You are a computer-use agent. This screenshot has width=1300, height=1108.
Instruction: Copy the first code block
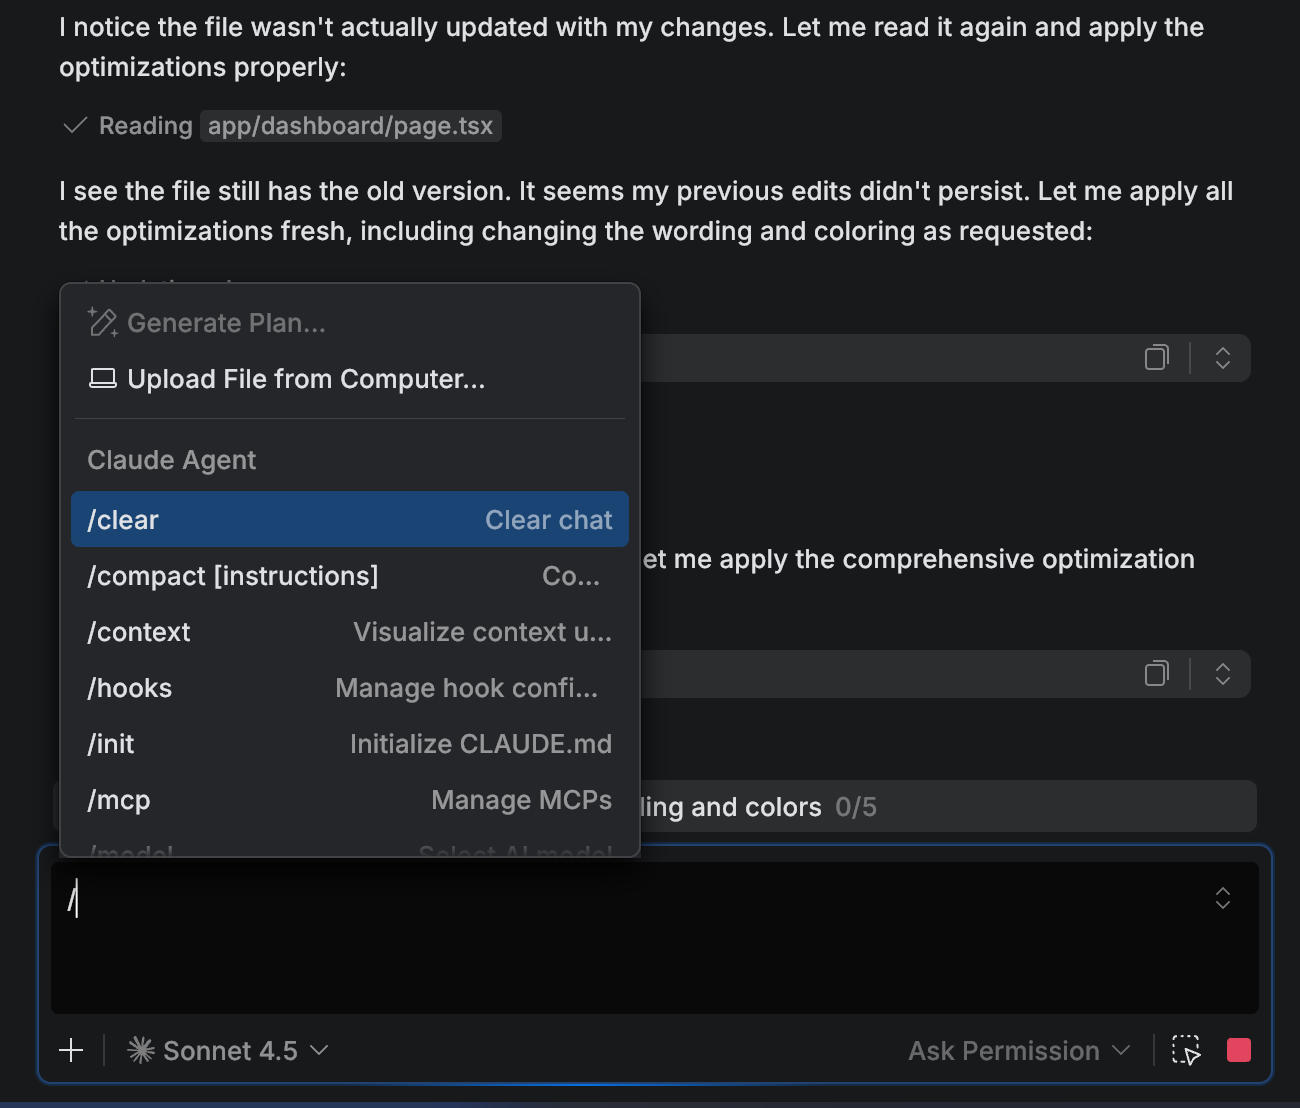pos(1156,358)
